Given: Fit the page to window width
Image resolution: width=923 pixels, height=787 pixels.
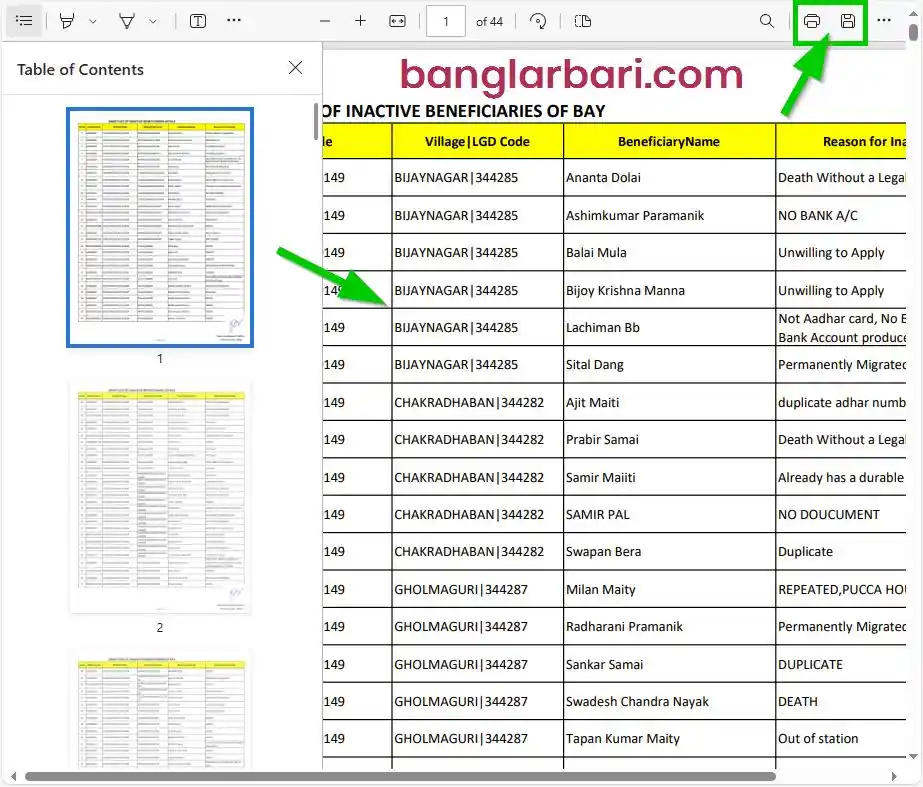Looking at the screenshot, I should [395, 20].
